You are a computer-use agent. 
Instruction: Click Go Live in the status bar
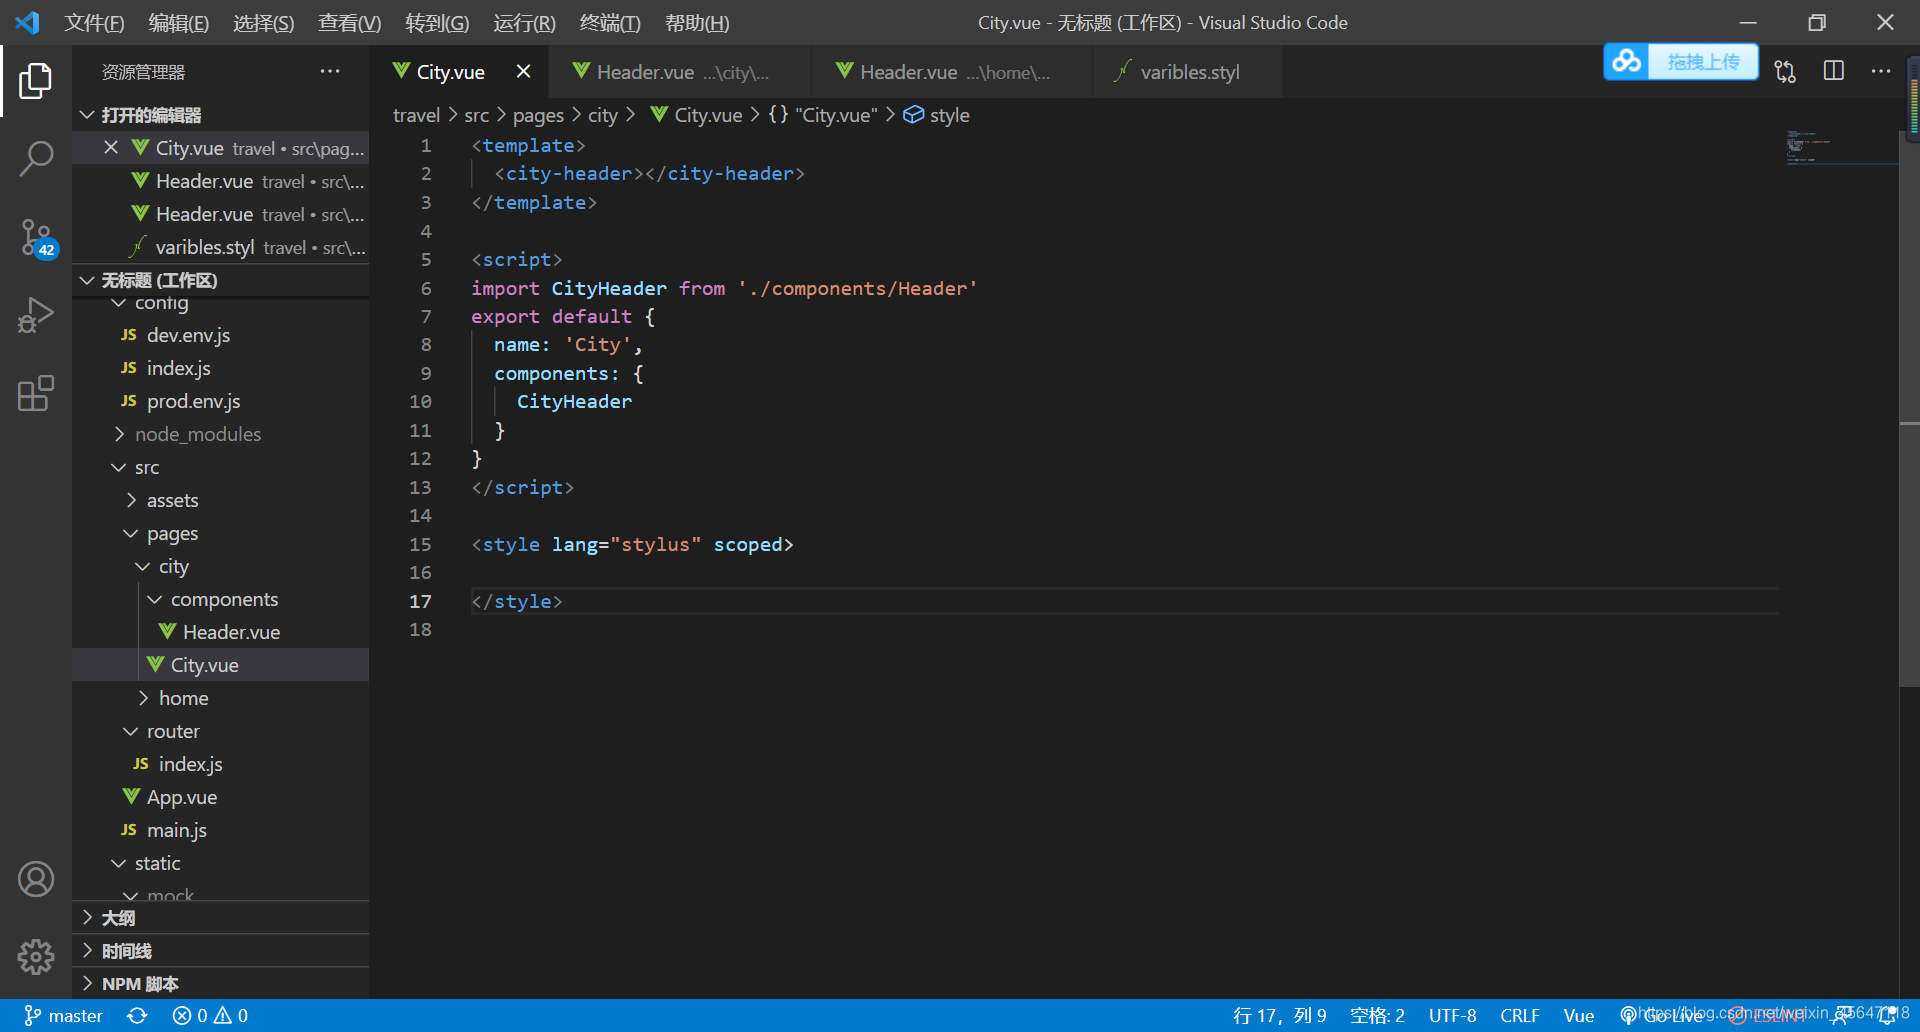coord(1661,1016)
